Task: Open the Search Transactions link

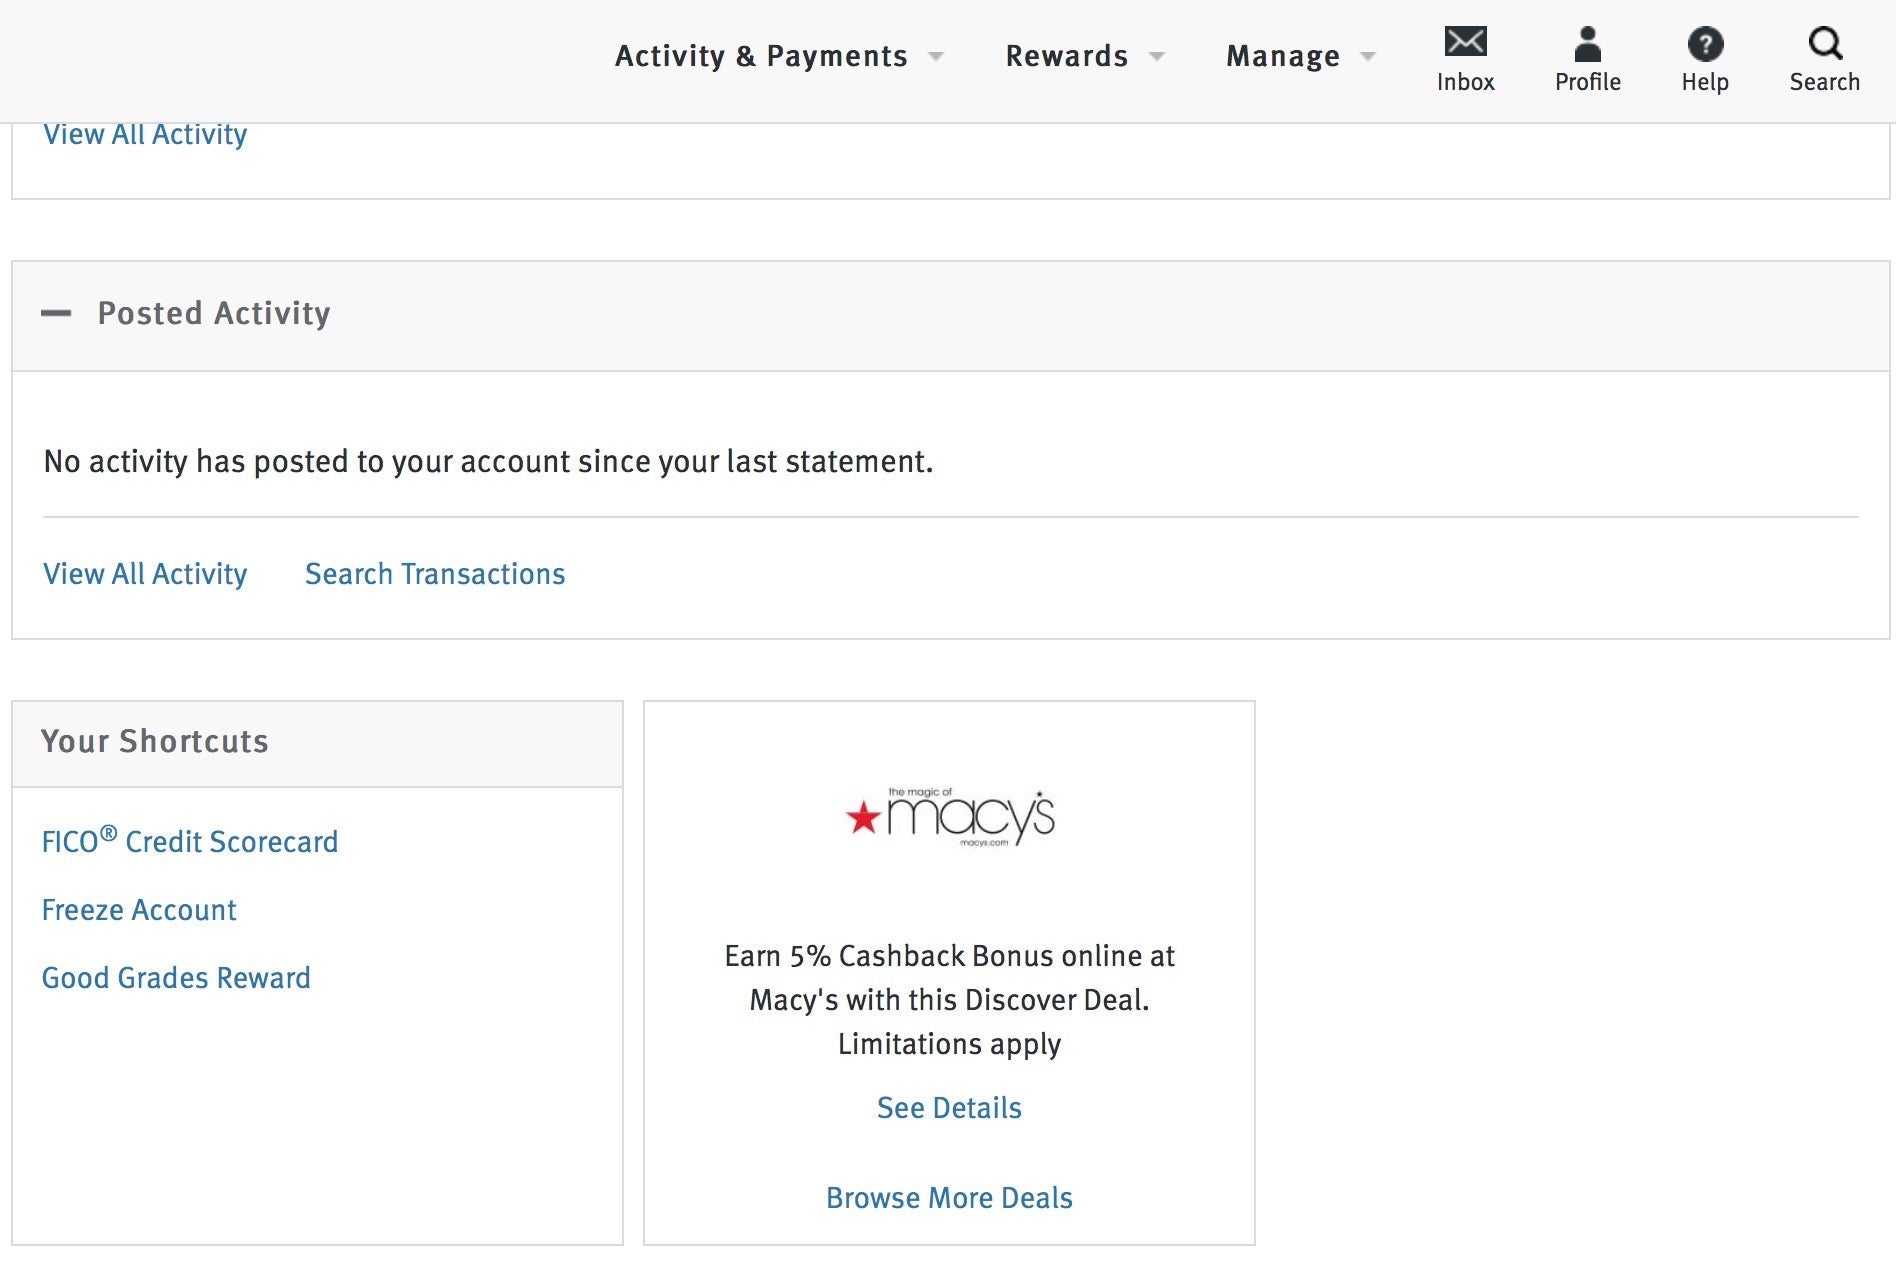Action: pyautogui.click(x=435, y=574)
